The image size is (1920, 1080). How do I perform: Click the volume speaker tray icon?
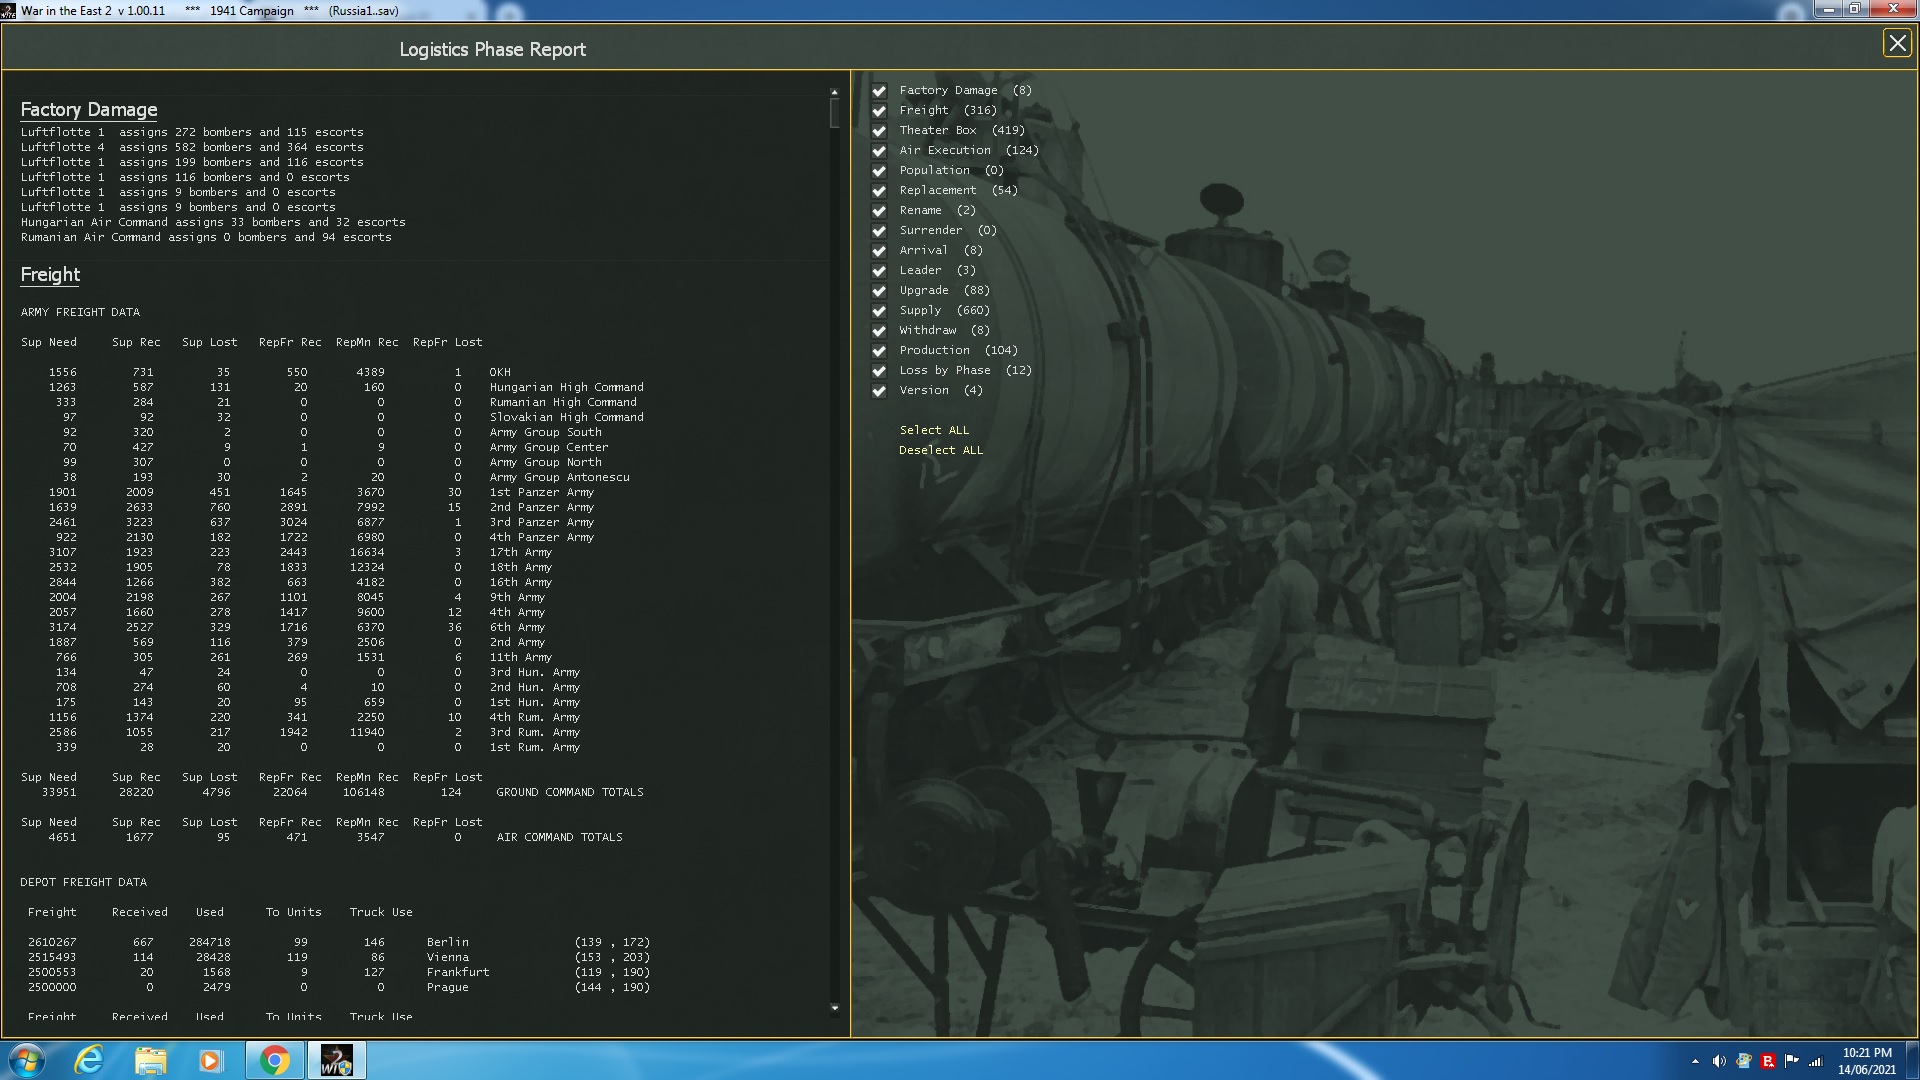point(1719,1061)
